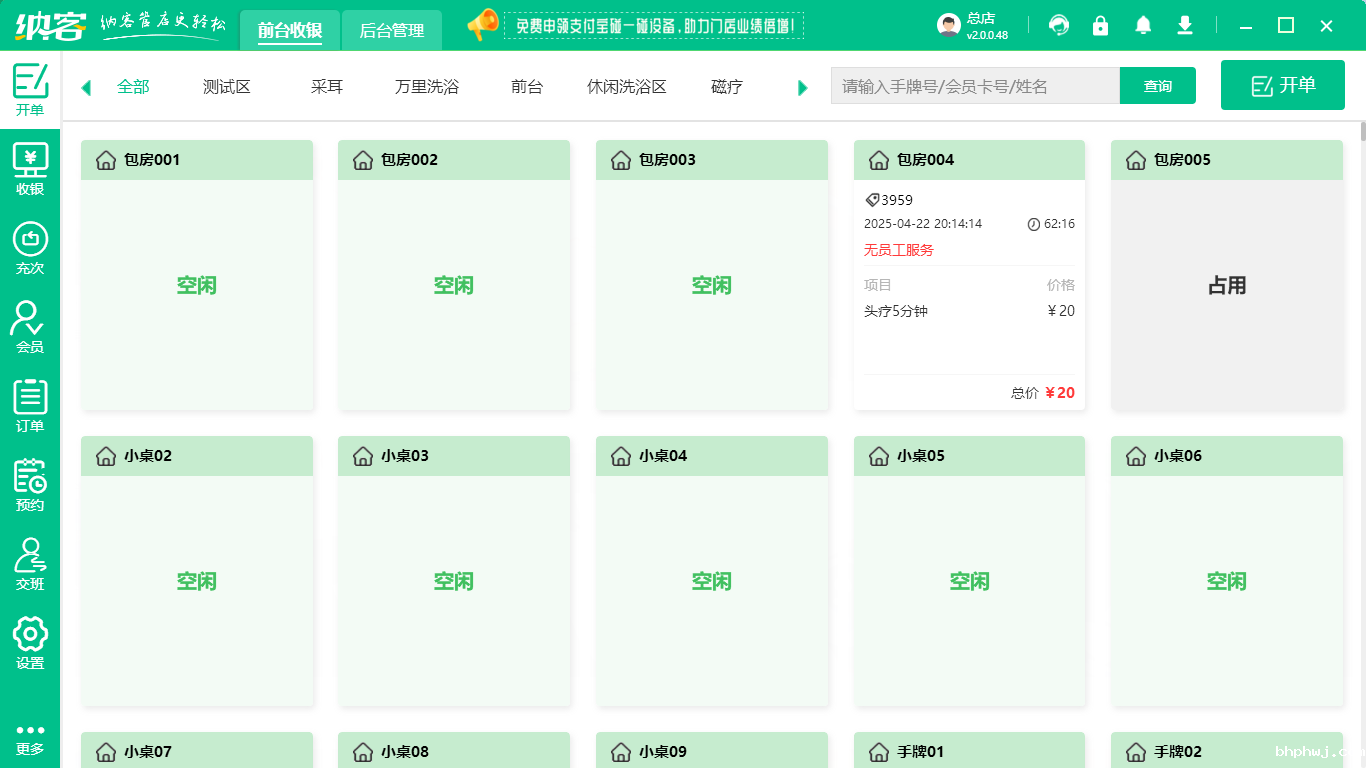1366x768 pixels.
Task: Click the 总店 user avatar
Action: point(949,26)
